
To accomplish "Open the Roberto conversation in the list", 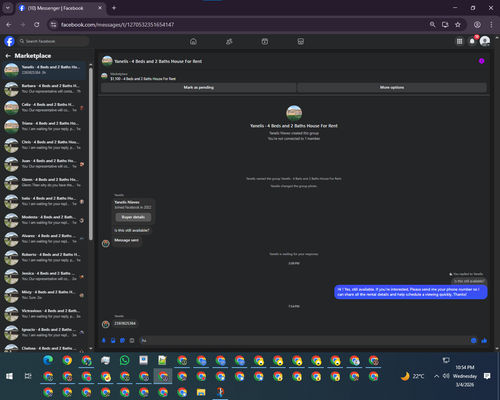I will (x=44, y=257).
